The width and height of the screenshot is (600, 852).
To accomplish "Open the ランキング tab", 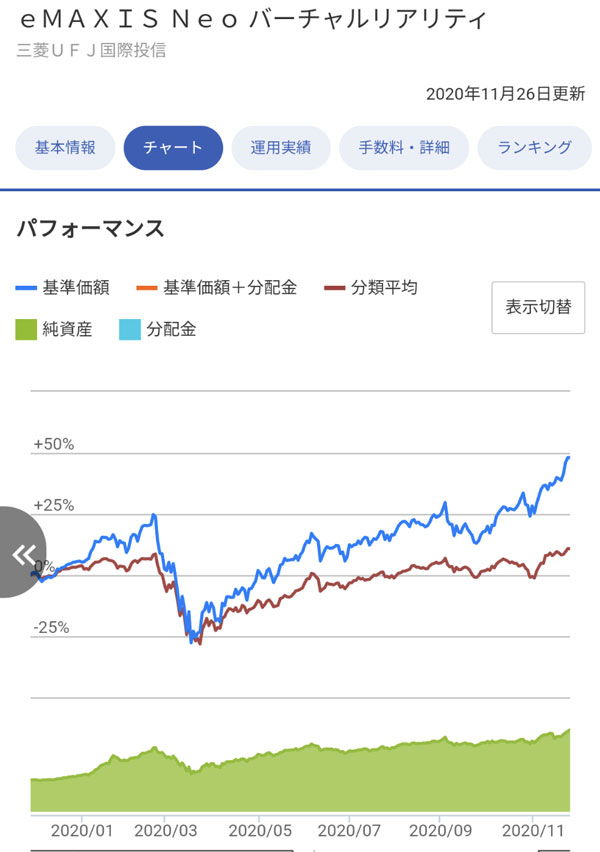I will coord(535,148).
